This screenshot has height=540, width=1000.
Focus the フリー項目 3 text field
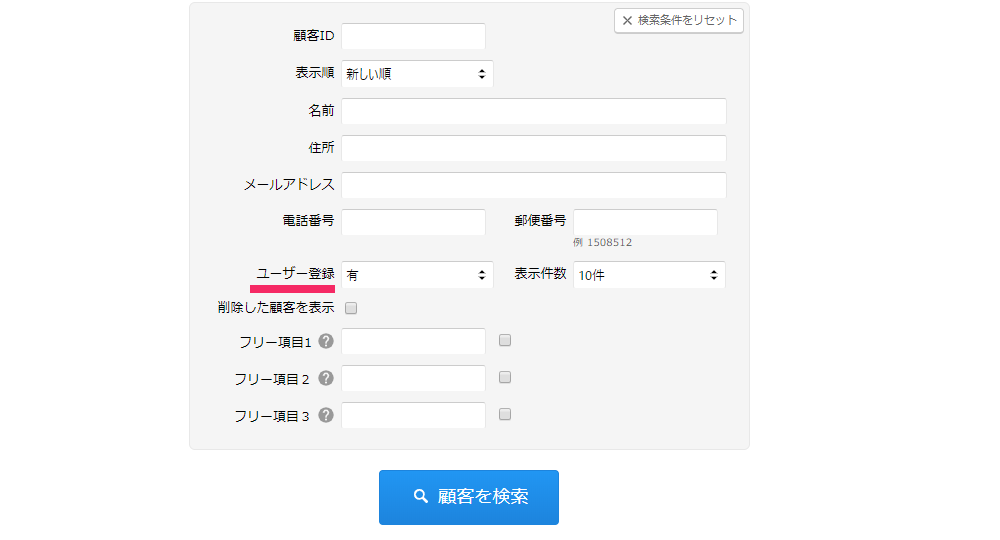tap(413, 416)
